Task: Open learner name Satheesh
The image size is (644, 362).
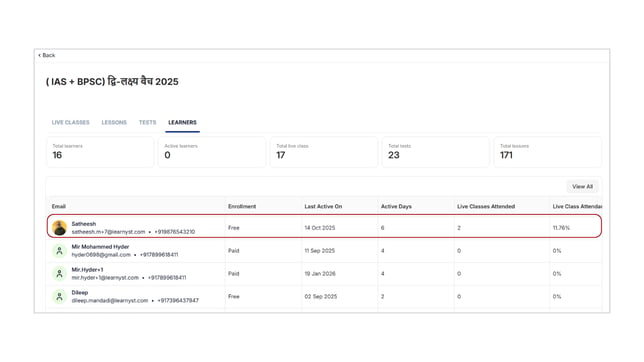Action: [x=84, y=224]
